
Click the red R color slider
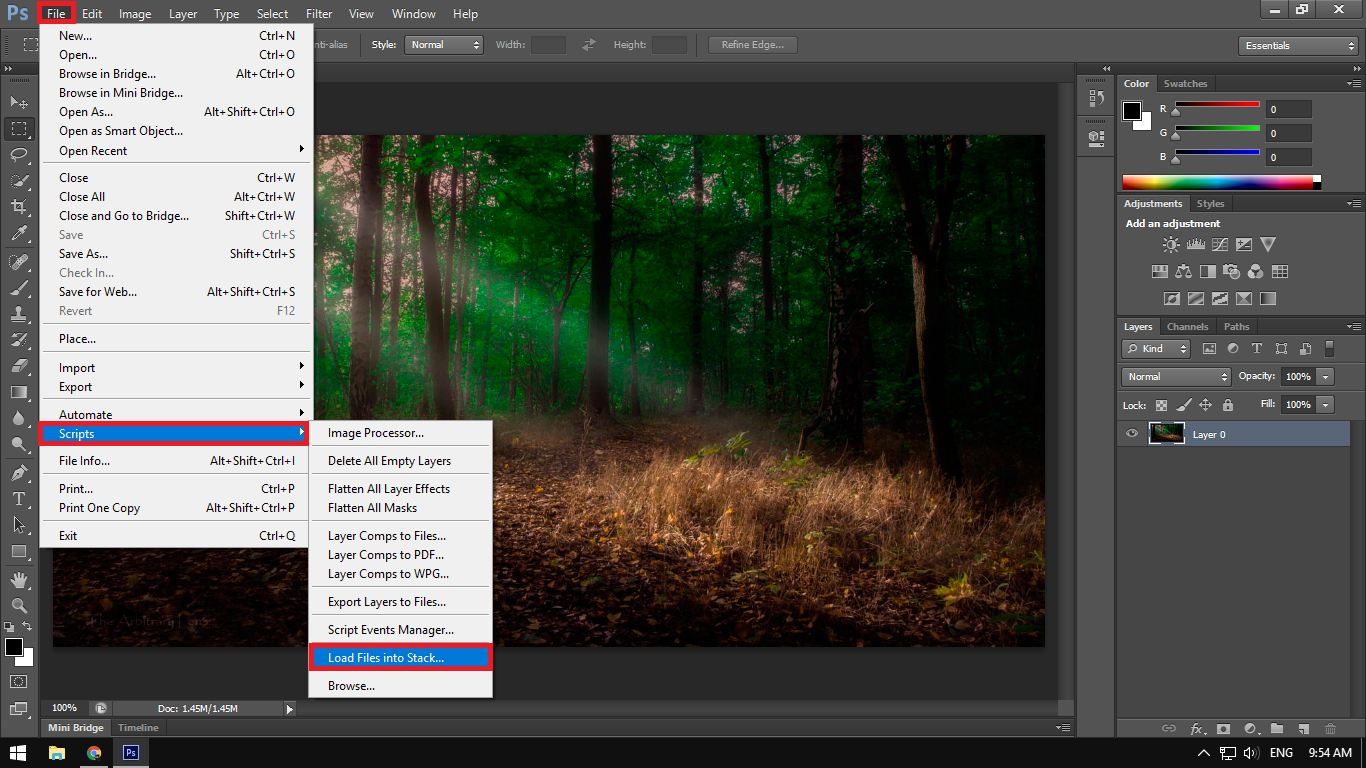(x=1217, y=105)
